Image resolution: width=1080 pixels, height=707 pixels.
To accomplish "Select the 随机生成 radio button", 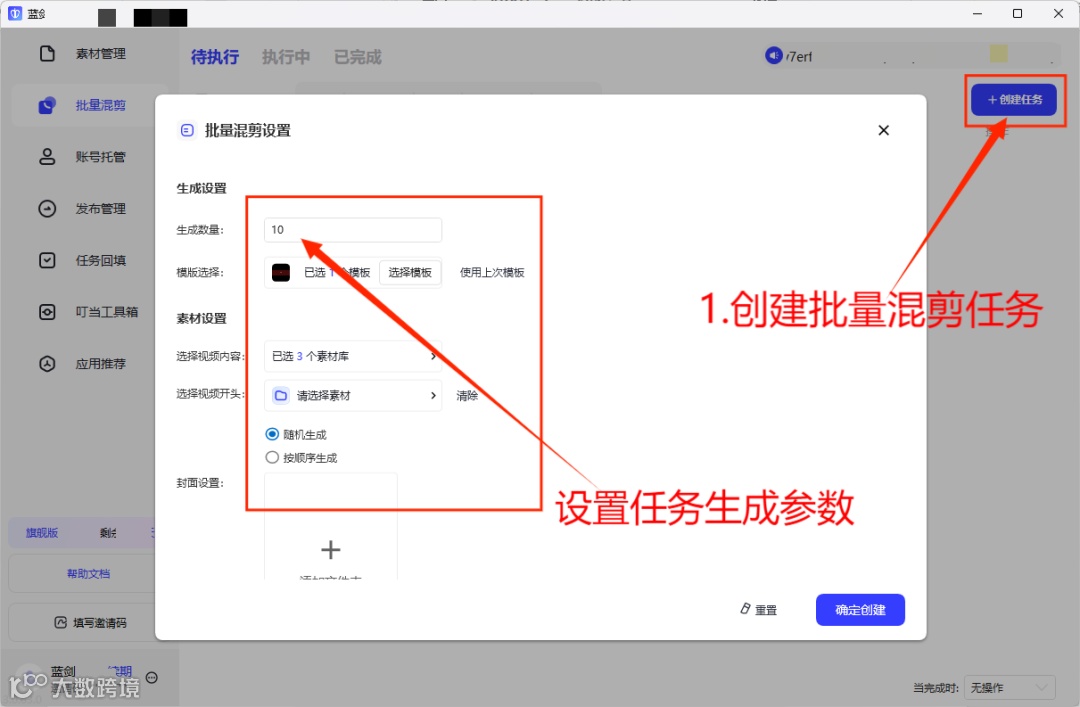I will pyautogui.click(x=272, y=434).
